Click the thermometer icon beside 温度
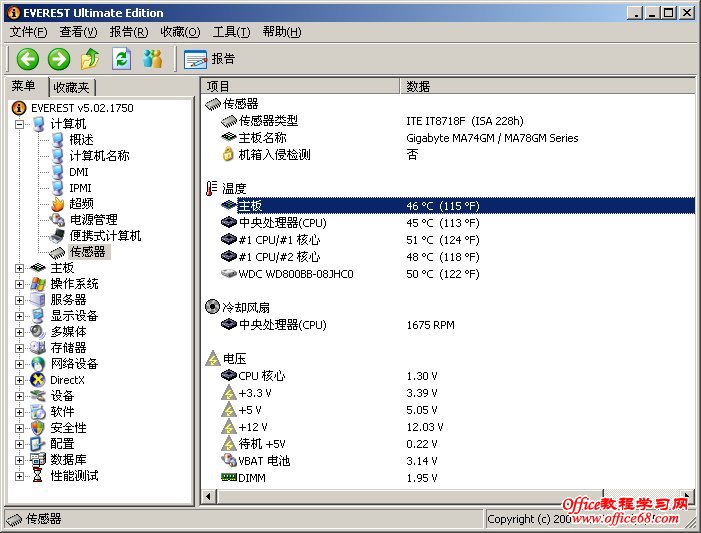Viewport: 701px width, 533px height. (x=211, y=188)
